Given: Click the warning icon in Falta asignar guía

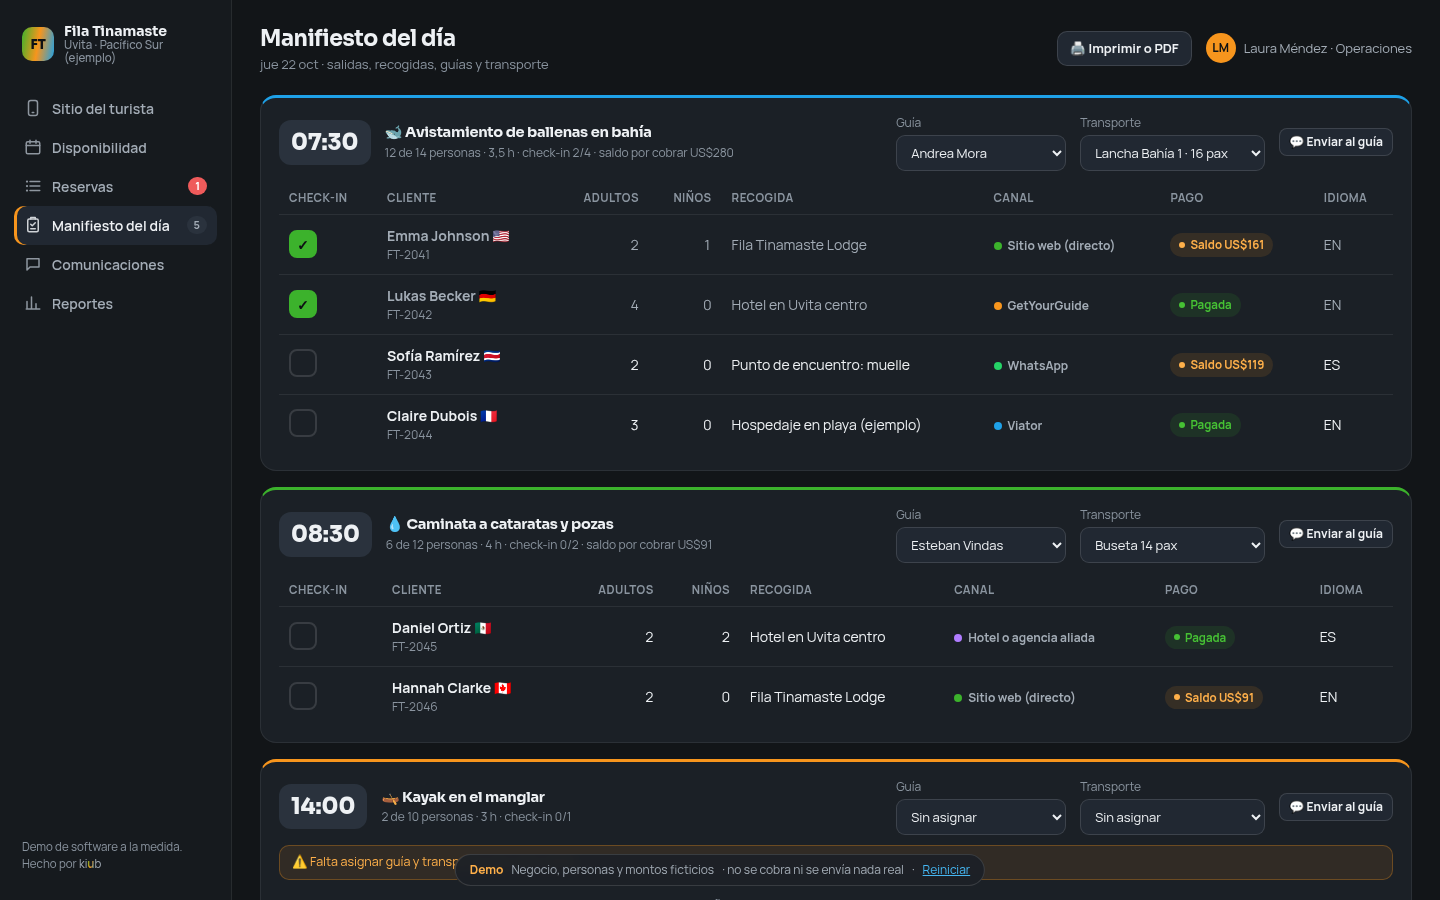Looking at the screenshot, I should point(299,861).
